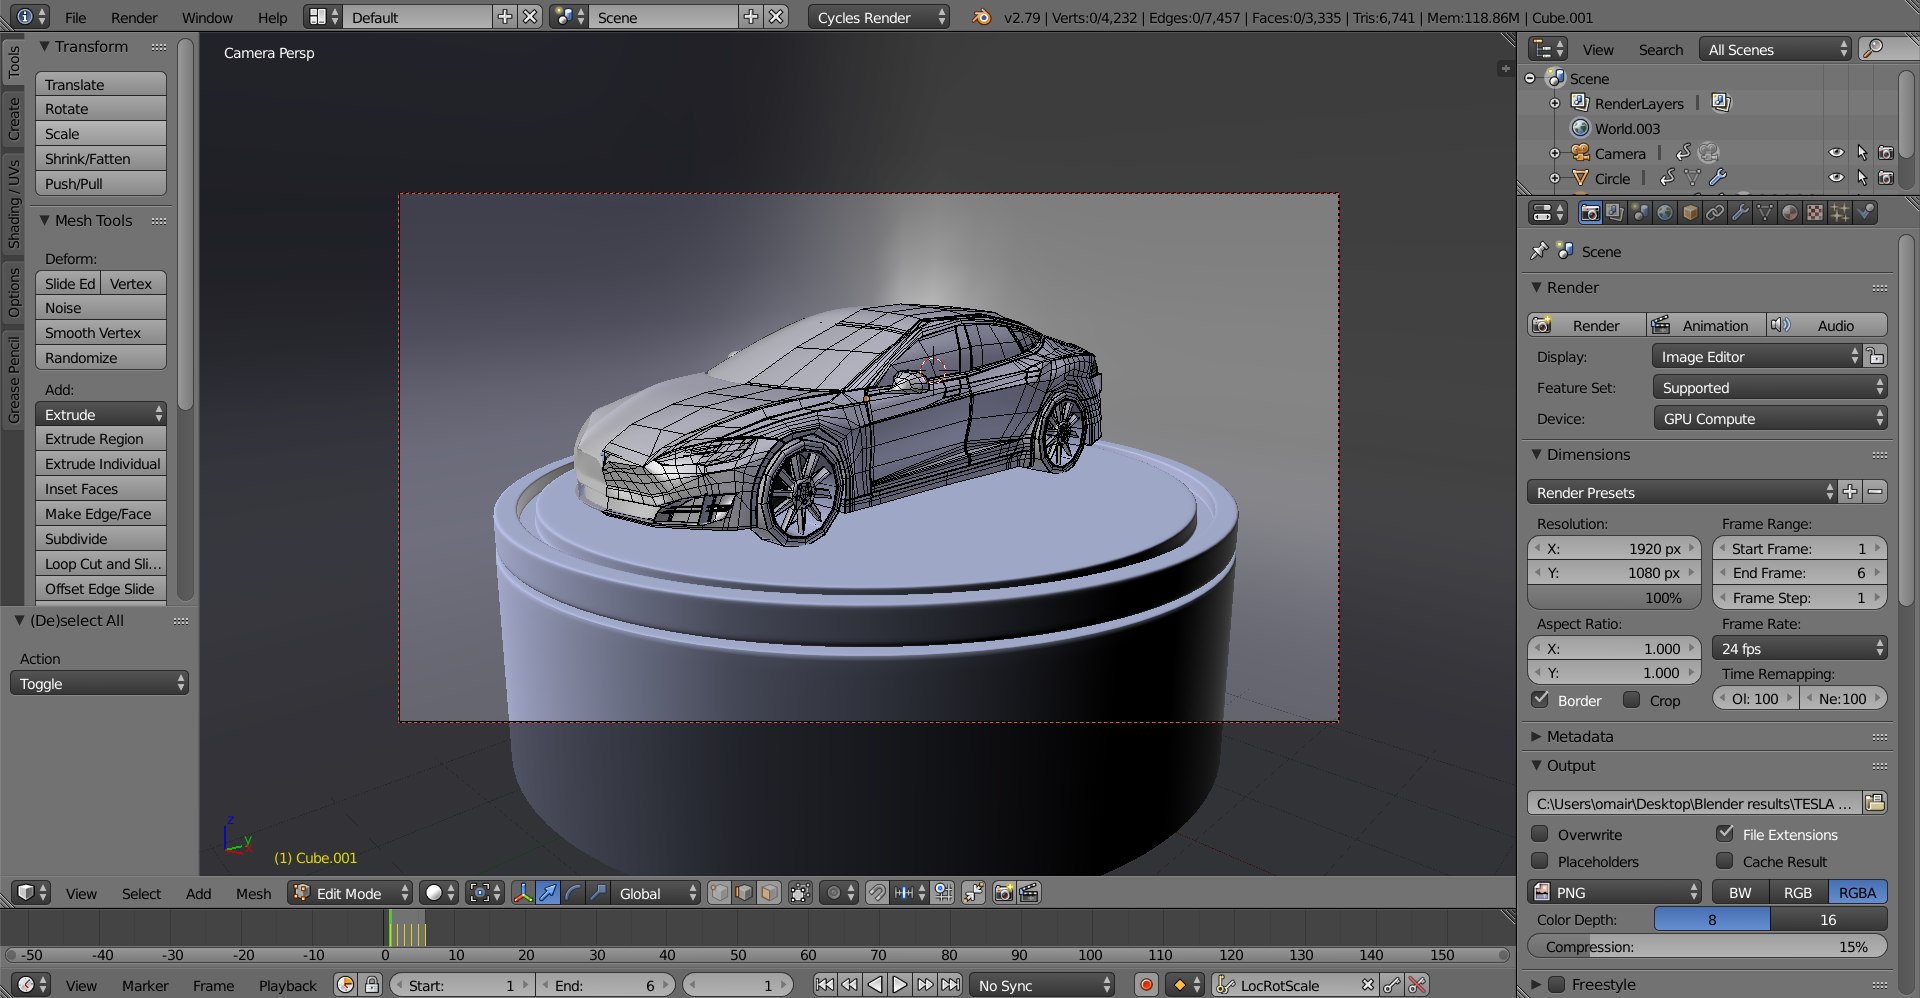Open the Window menu

pyautogui.click(x=207, y=17)
